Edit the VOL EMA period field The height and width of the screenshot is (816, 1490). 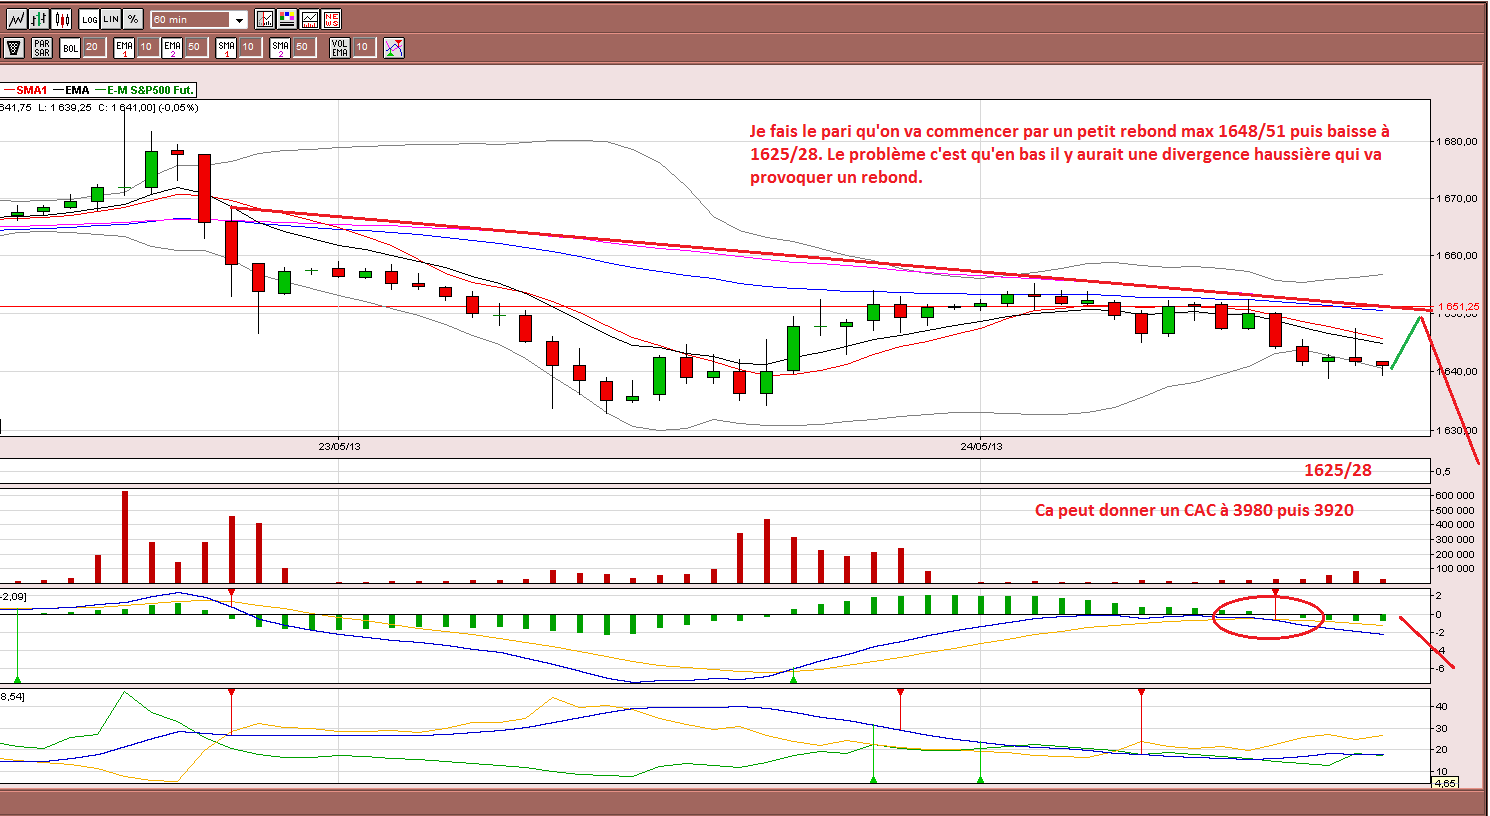[x=364, y=47]
